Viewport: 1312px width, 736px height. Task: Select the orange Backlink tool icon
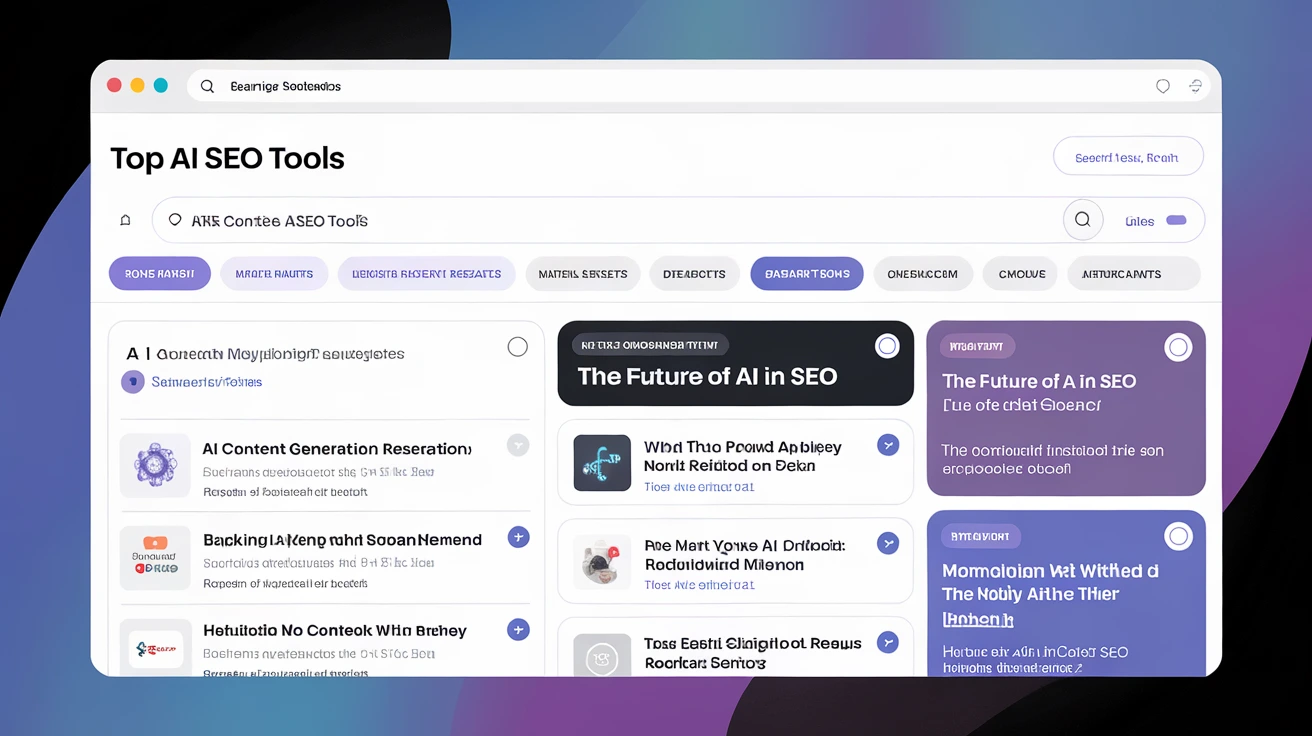coord(155,557)
